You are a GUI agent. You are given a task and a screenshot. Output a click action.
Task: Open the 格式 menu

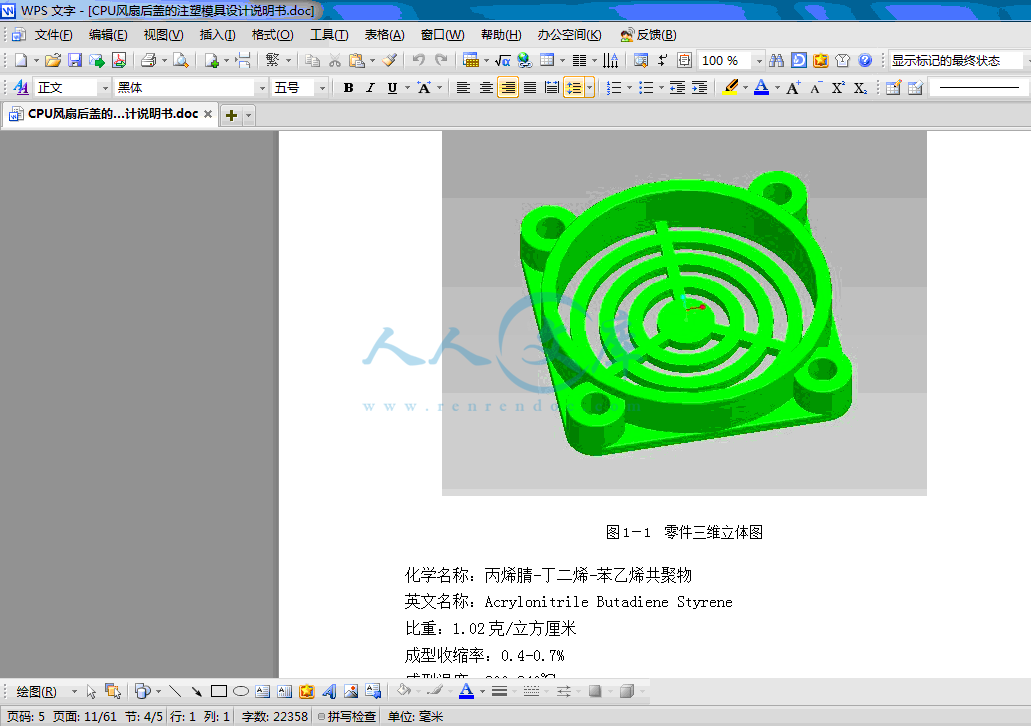pos(272,35)
